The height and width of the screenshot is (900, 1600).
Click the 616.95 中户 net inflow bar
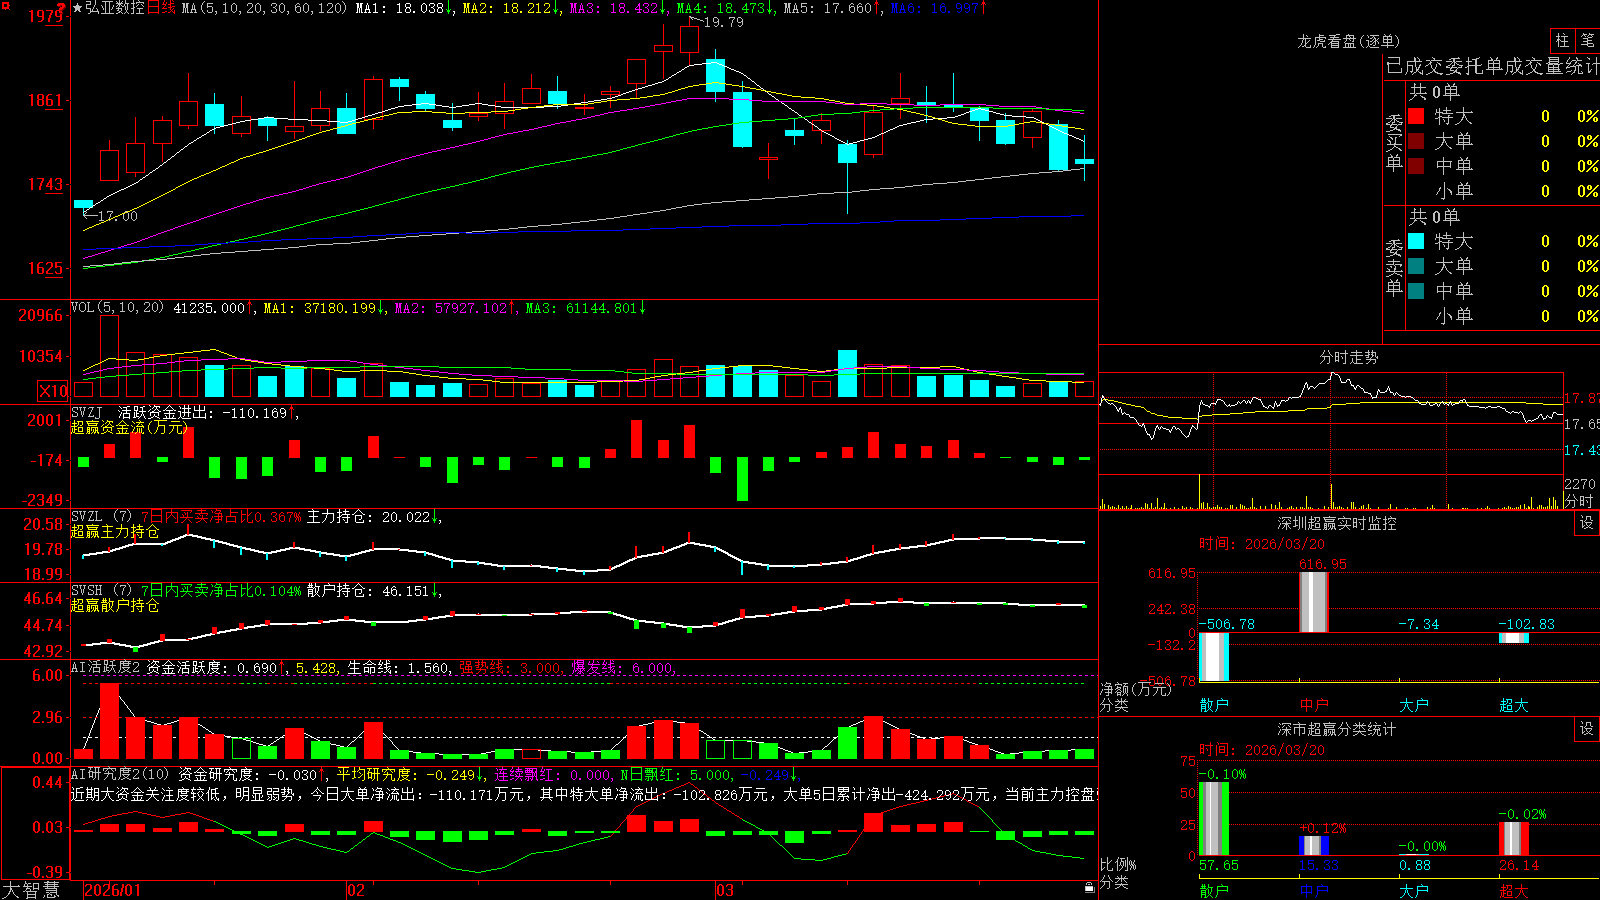pyautogui.click(x=1314, y=602)
